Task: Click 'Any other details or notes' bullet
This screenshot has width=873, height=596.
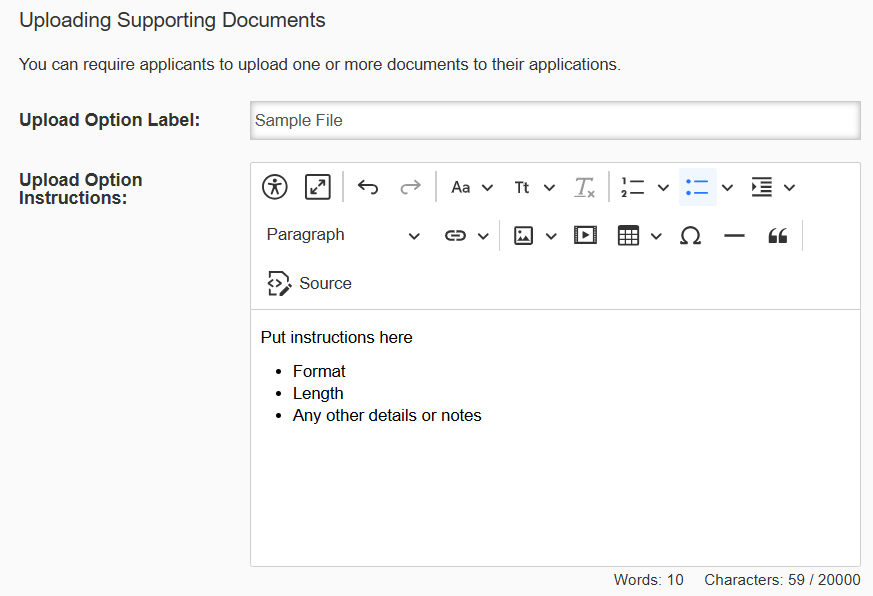Action: click(387, 416)
